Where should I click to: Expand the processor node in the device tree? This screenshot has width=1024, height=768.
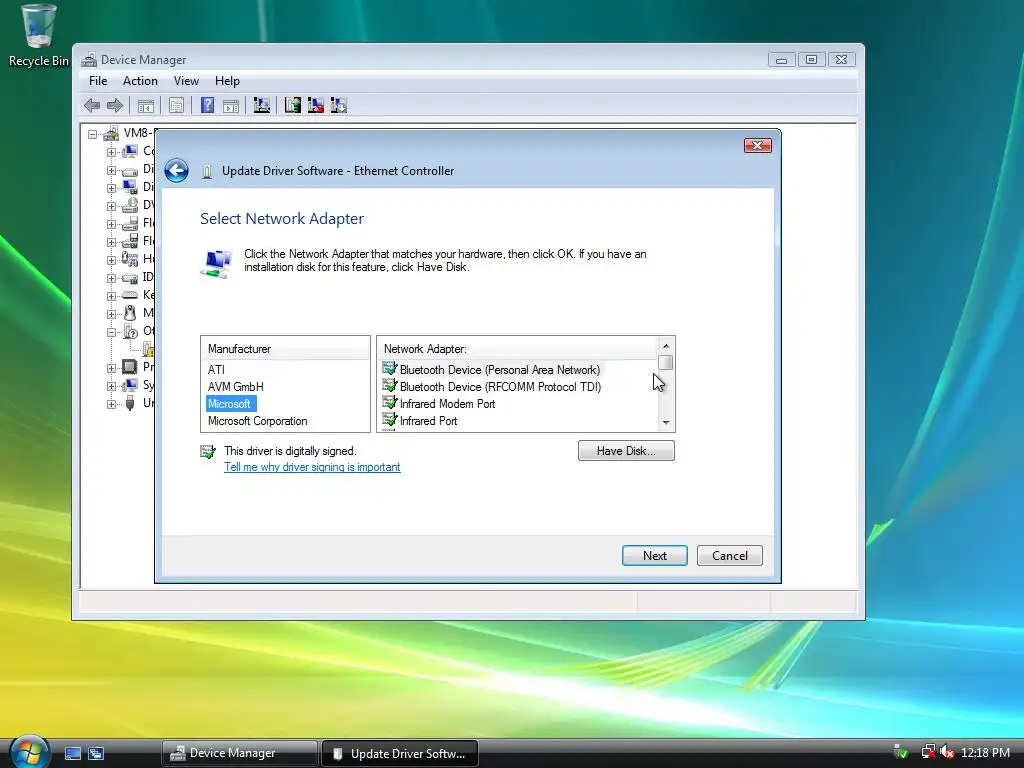111,368
